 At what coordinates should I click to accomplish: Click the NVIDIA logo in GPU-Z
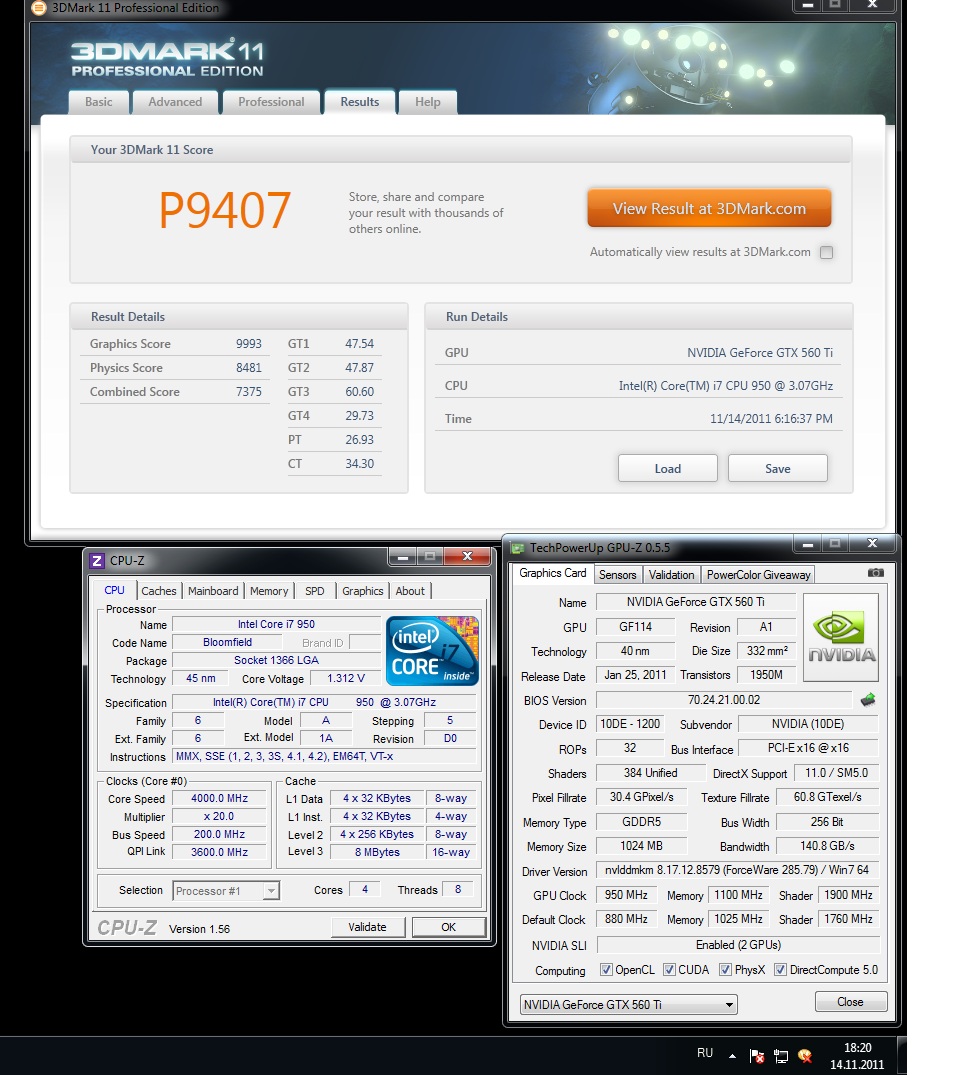[841, 637]
